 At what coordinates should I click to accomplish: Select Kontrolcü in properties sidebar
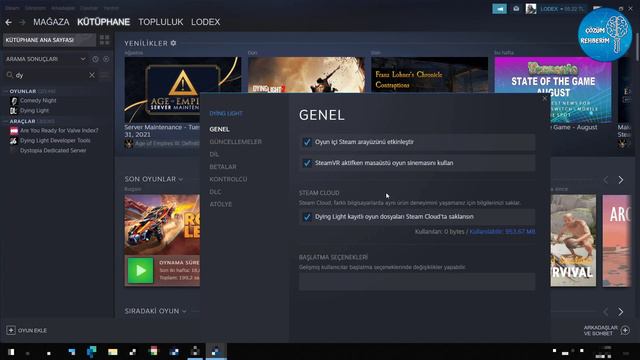click(x=228, y=179)
